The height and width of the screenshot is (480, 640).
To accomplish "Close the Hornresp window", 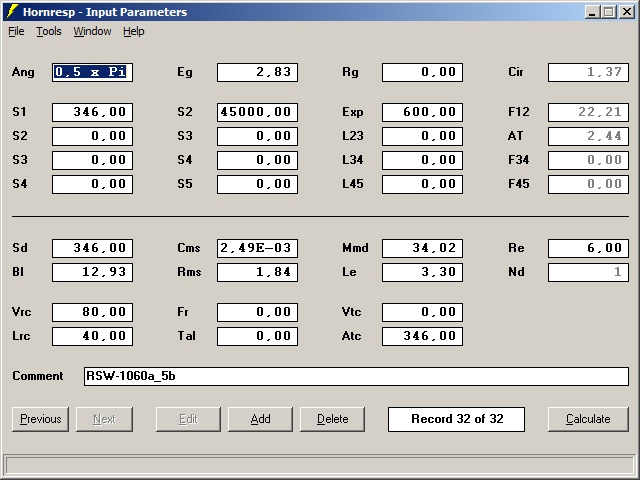I will 627,12.
